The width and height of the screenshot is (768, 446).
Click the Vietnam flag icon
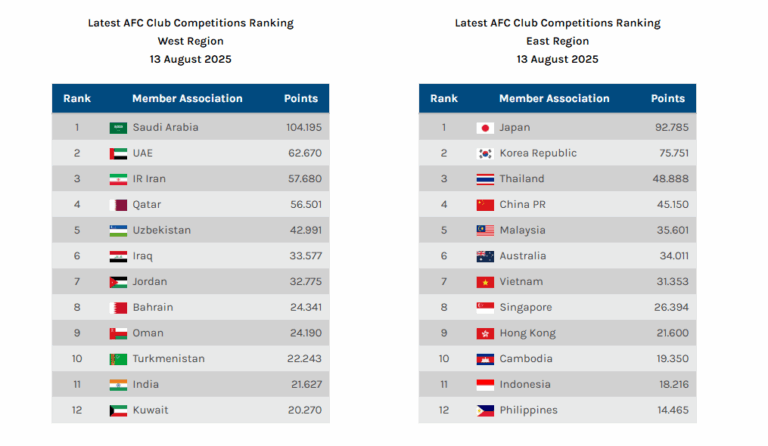coord(485,282)
